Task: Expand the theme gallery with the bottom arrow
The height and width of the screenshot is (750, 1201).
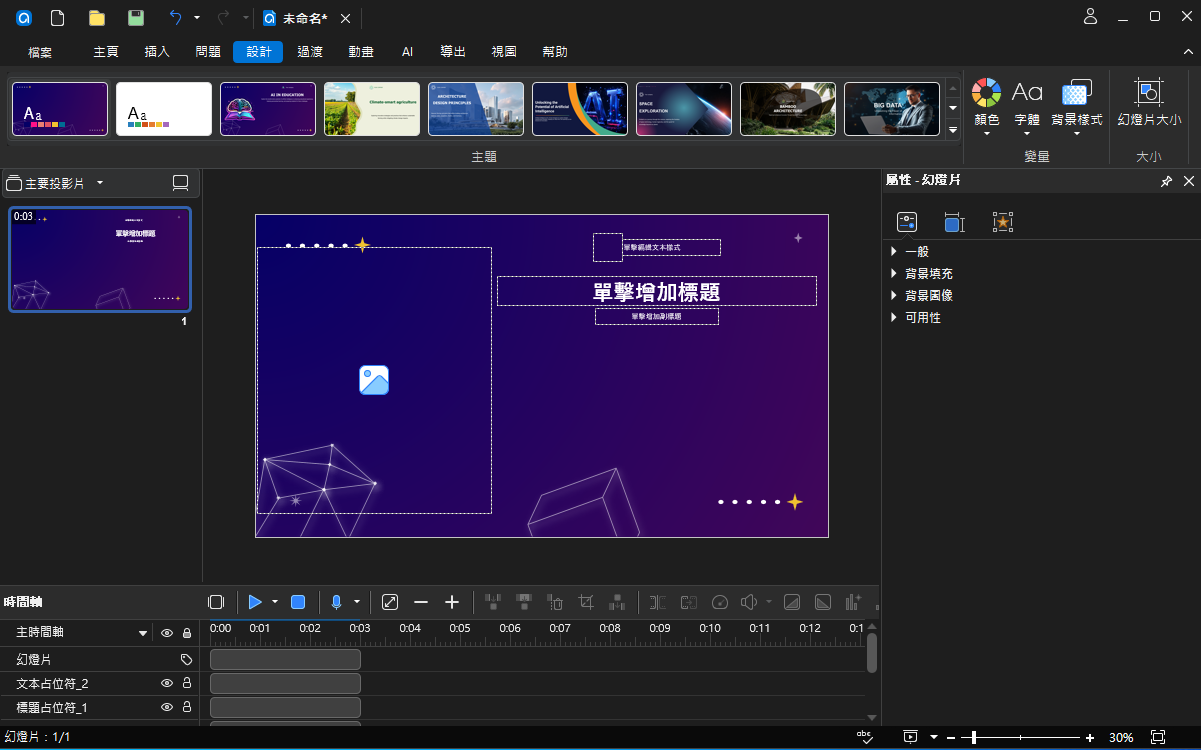Action: (x=953, y=129)
